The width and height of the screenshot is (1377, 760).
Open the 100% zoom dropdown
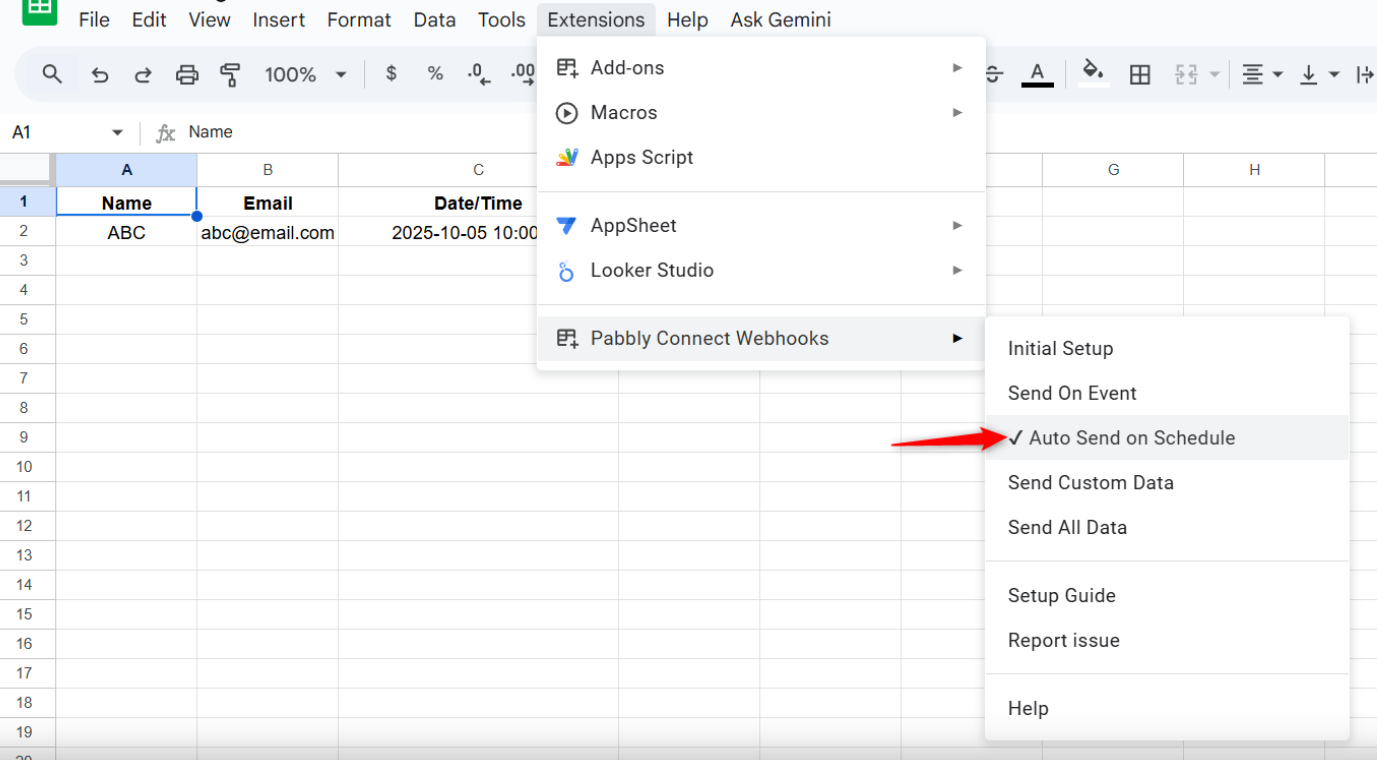[305, 74]
